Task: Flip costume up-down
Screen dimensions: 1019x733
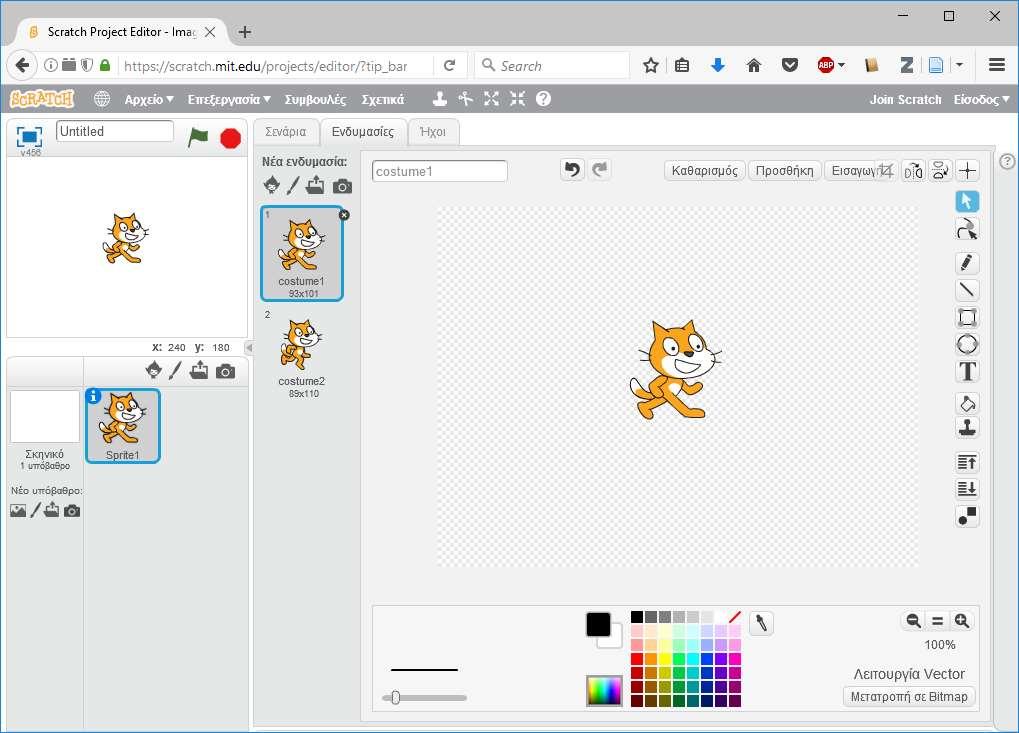Action: click(940, 171)
